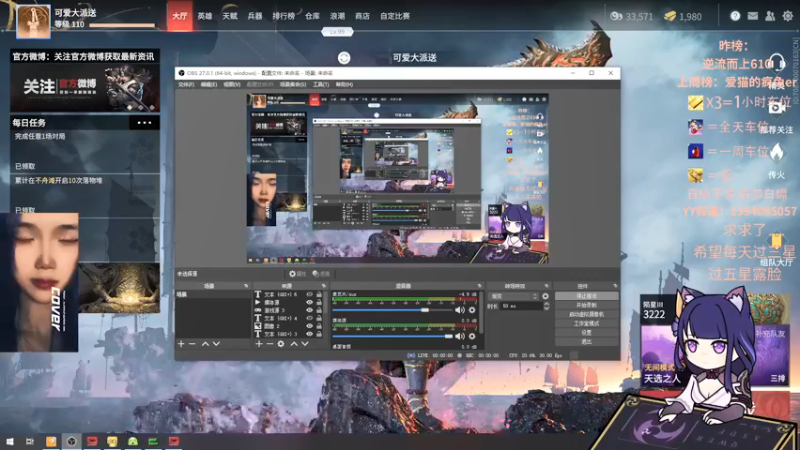The width and height of the screenshot is (800, 450).
Task: Switch to the 排行榜 game tab
Action: tap(284, 16)
